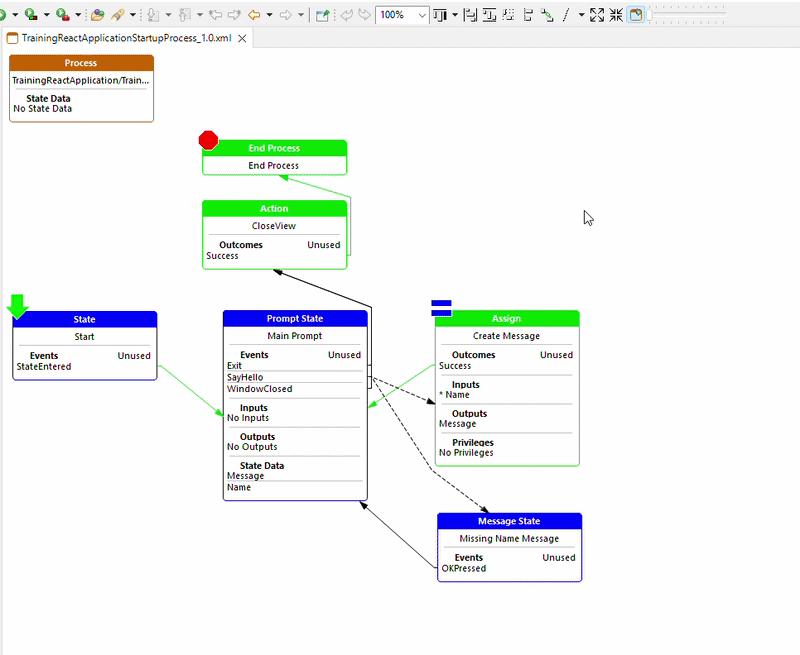The image size is (800, 655).
Task: Click the Name state data row in Main Prompt
Action: pos(295,487)
